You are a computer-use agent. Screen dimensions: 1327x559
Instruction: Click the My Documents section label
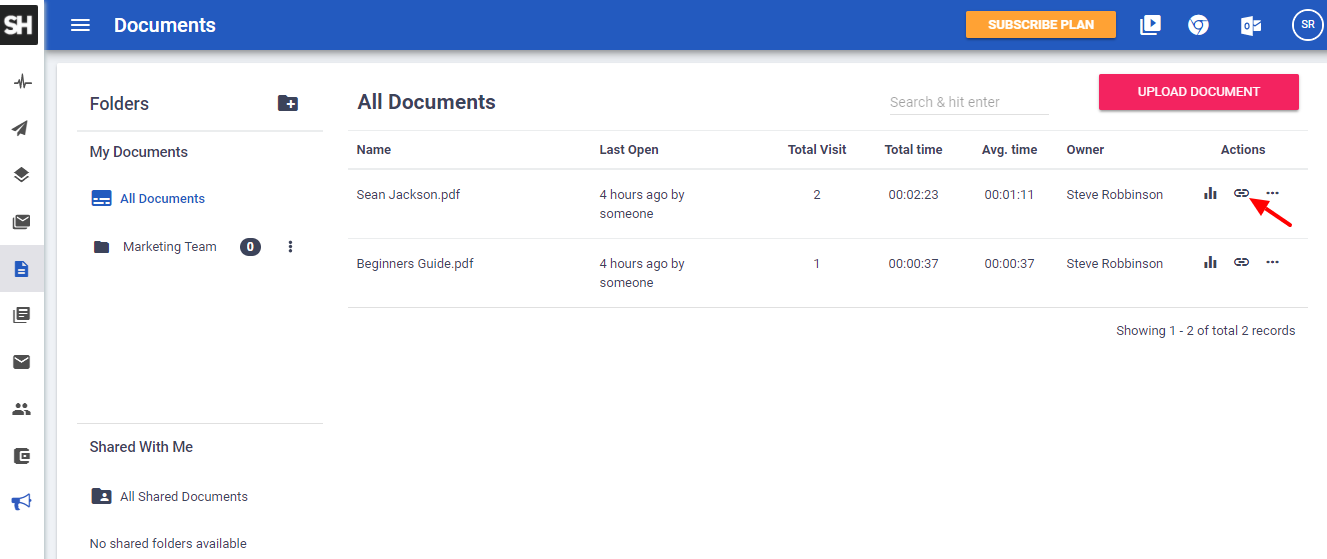coord(139,152)
